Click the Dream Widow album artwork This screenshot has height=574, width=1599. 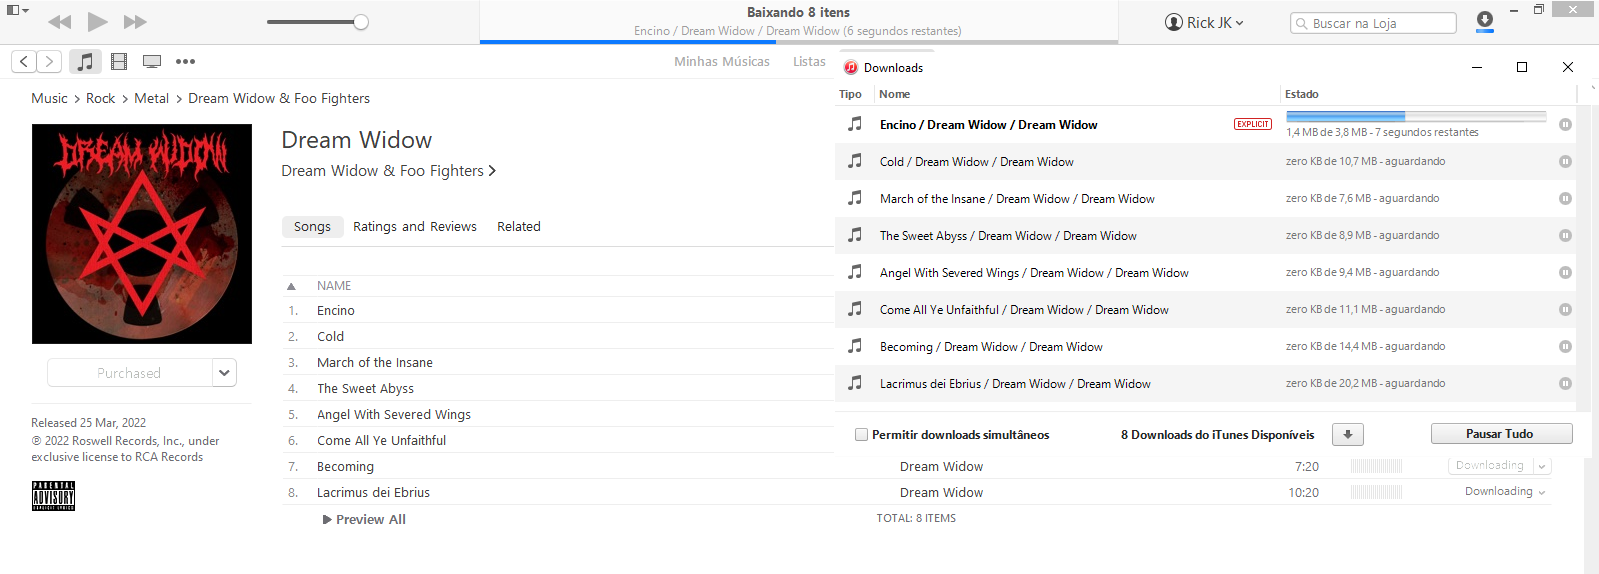click(142, 234)
